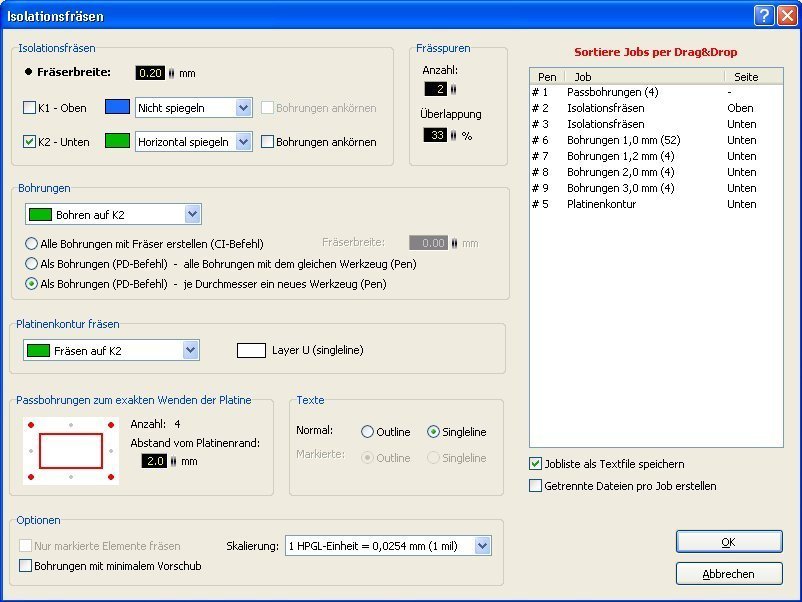Click the help question mark icon
The width and height of the screenshot is (802, 602).
coord(764,15)
